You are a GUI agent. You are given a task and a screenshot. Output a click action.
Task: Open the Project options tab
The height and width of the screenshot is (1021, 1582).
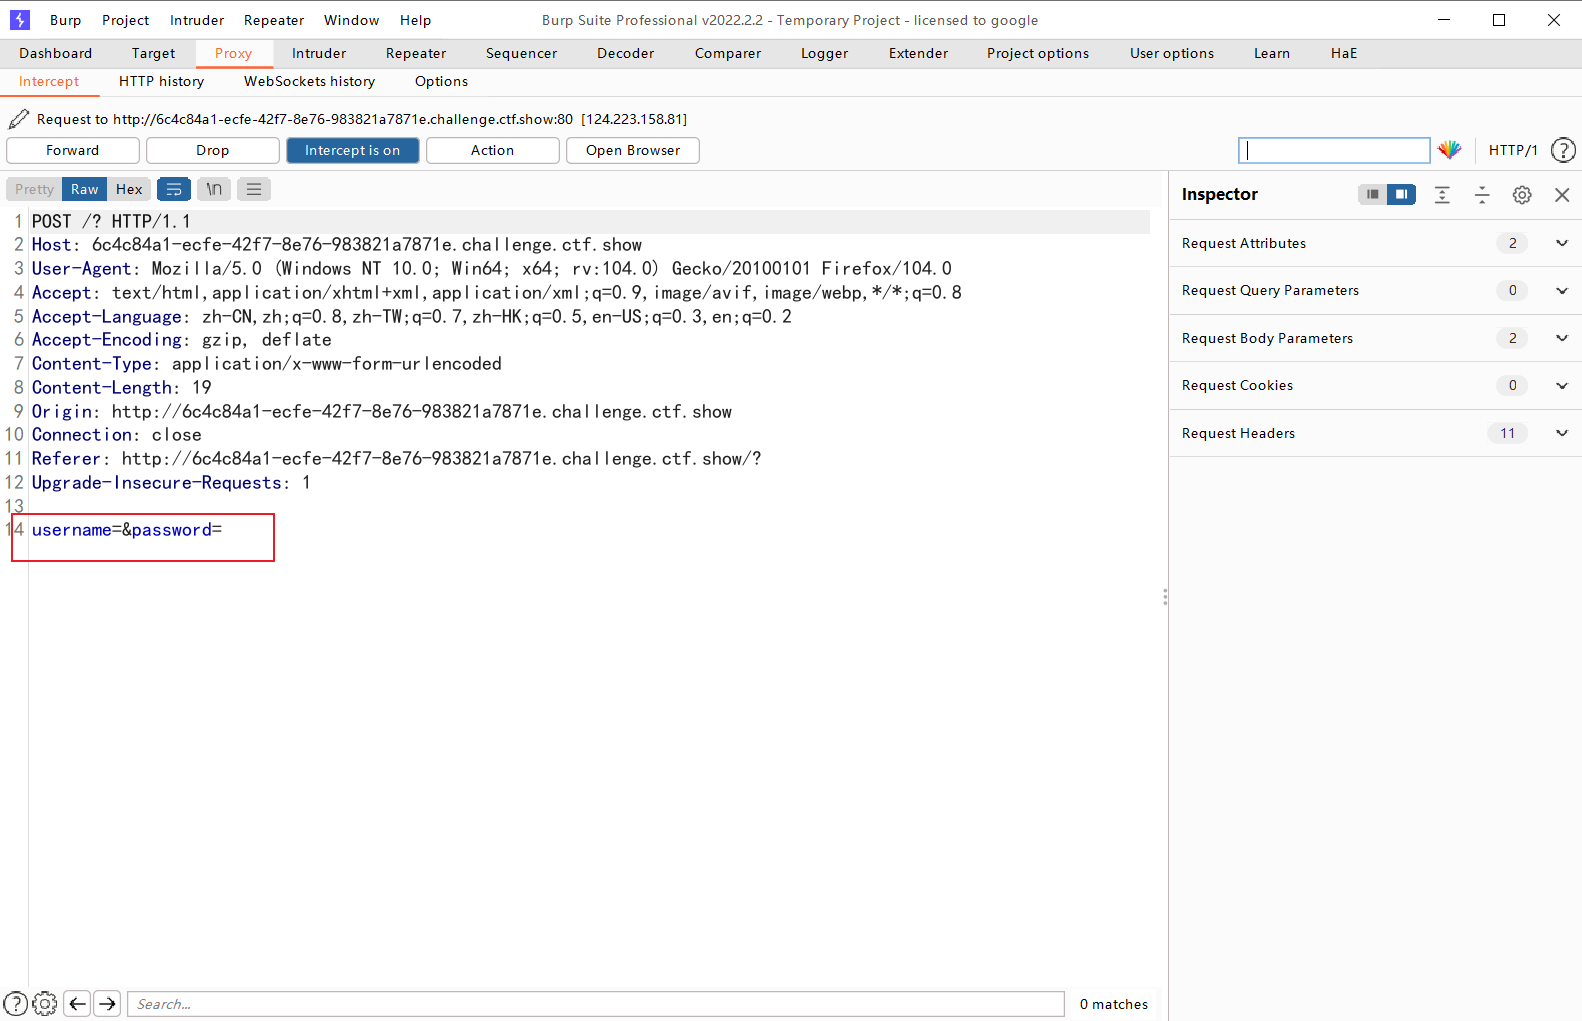tap(1038, 53)
